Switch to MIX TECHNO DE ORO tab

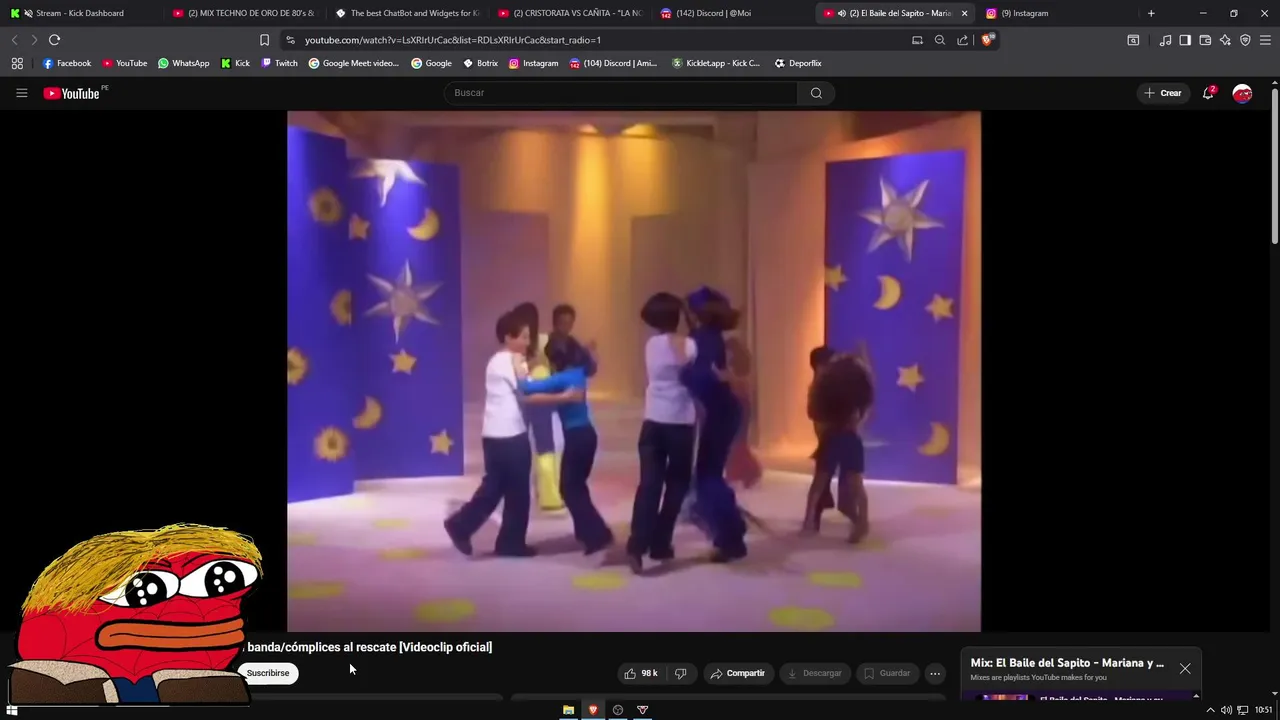[x=243, y=13]
